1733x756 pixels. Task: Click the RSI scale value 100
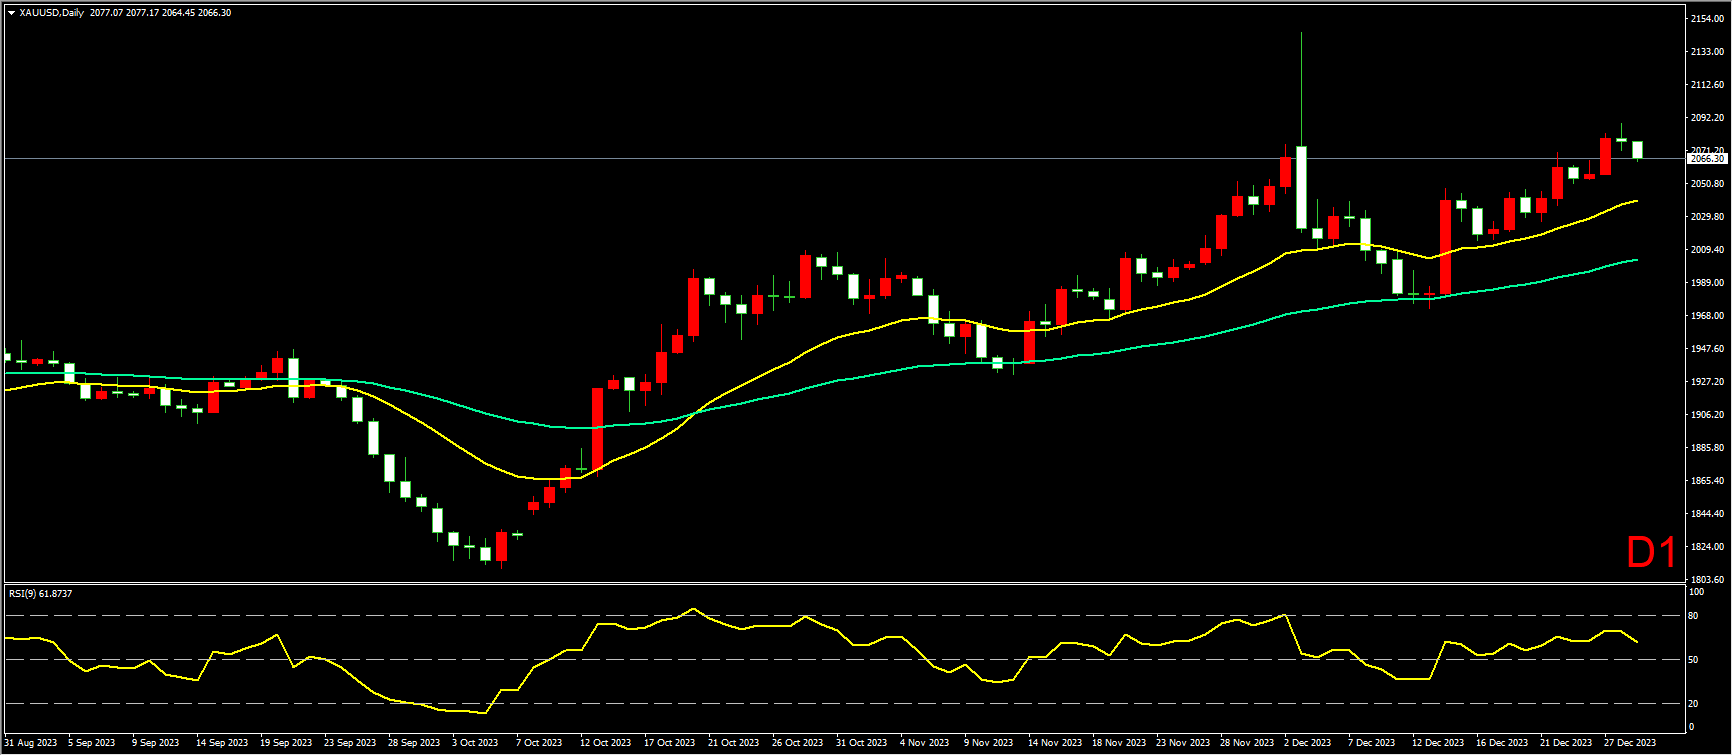[x=1696, y=592]
